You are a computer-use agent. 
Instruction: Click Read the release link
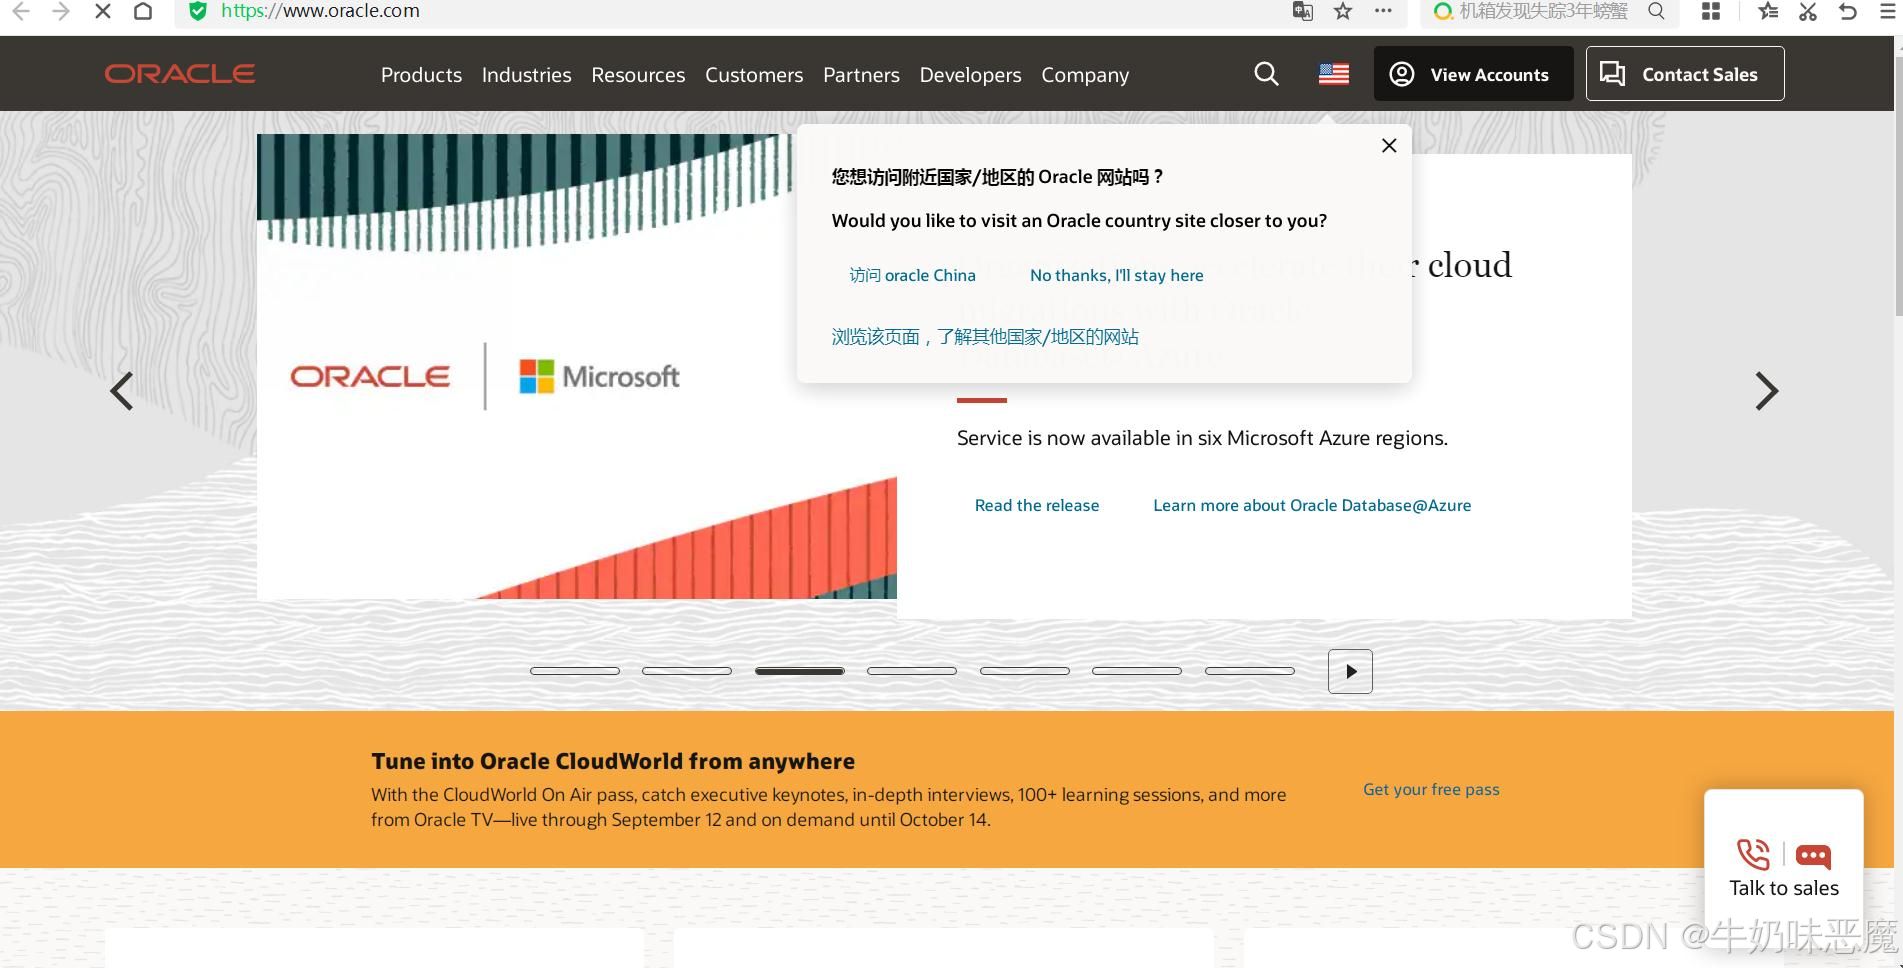pyautogui.click(x=1037, y=506)
